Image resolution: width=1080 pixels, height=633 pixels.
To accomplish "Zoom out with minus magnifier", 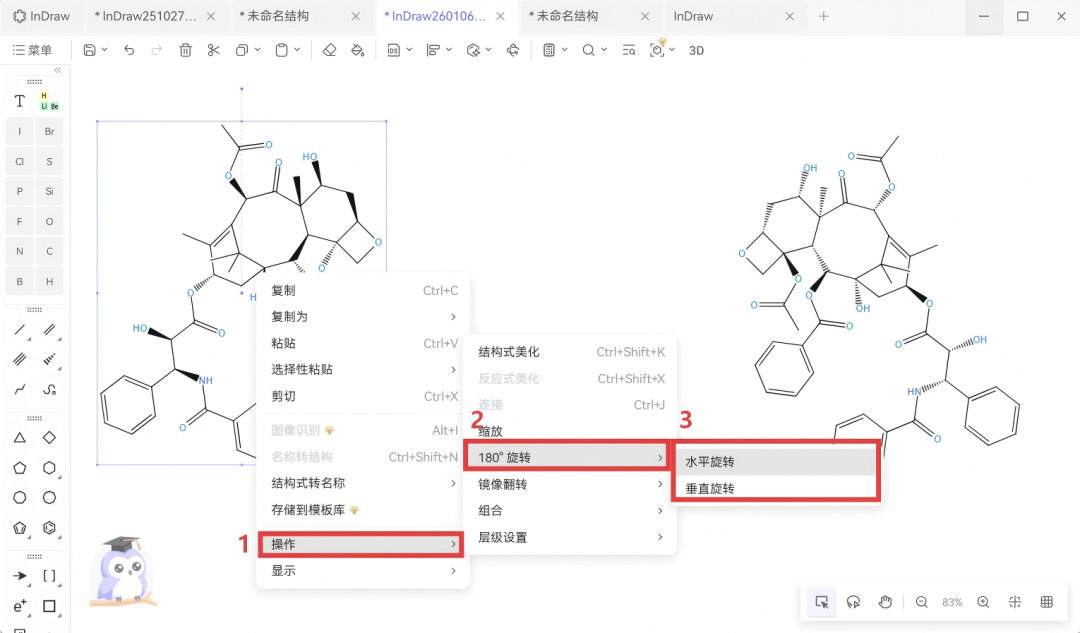I will click(922, 602).
